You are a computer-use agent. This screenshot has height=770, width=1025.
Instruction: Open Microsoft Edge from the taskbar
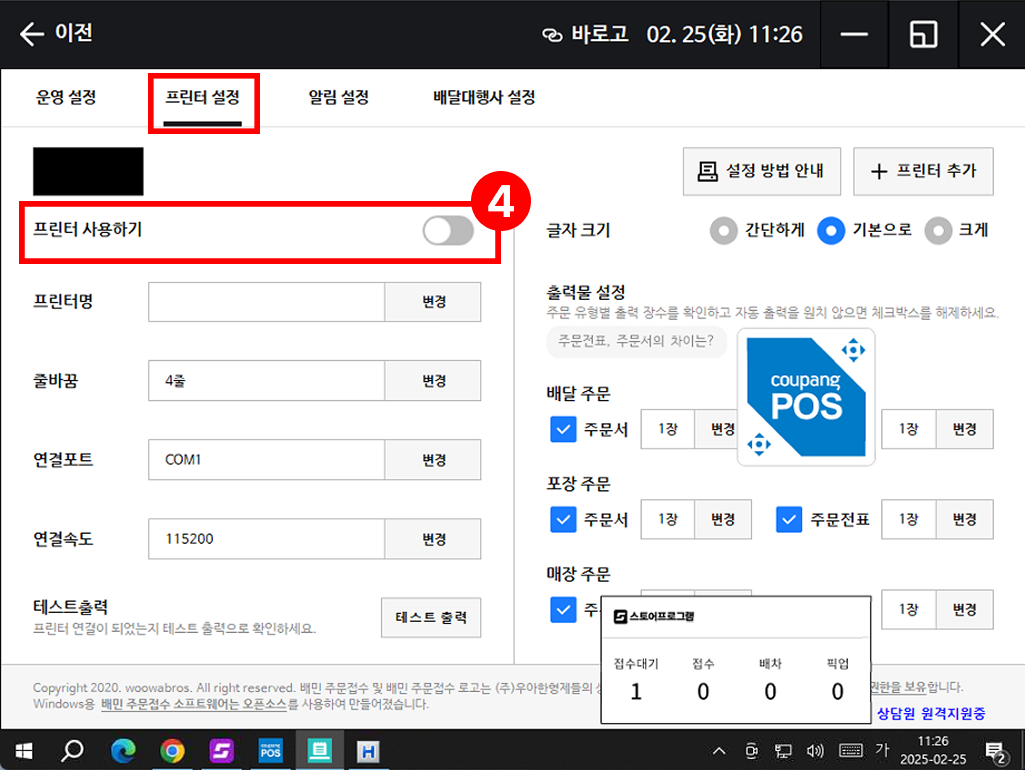click(x=123, y=750)
